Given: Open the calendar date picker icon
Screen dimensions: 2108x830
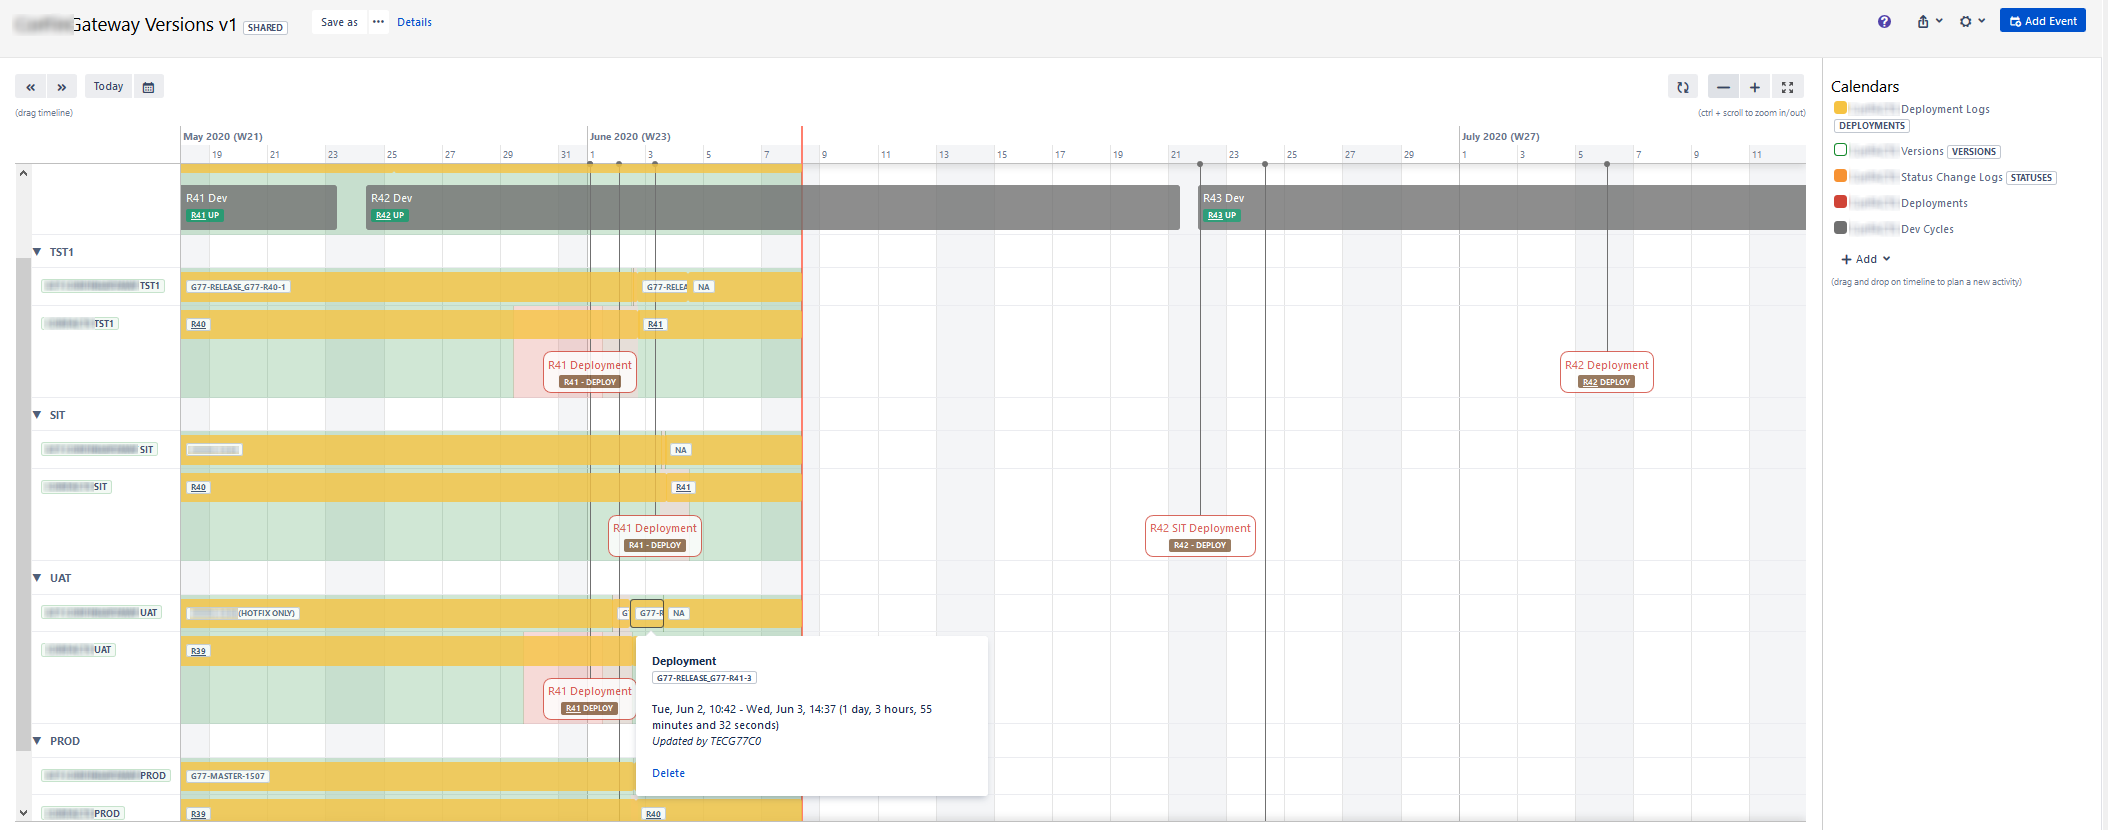Looking at the screenshot, I should tap(148, 87).
